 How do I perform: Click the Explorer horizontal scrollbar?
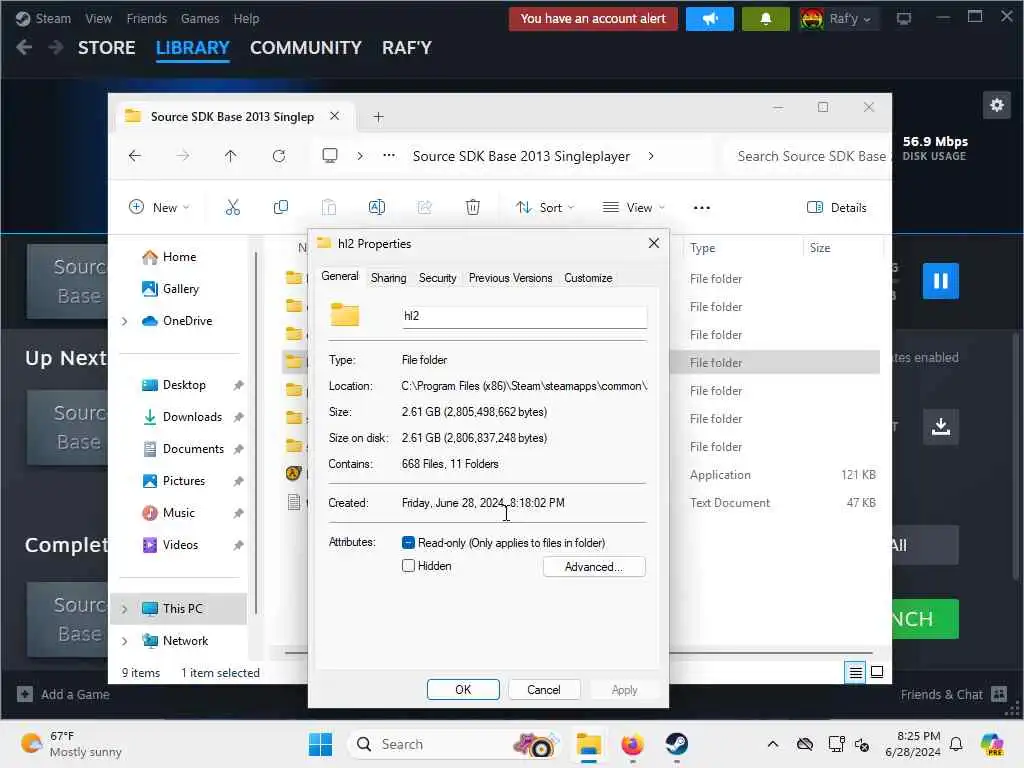tap(579, 652)
